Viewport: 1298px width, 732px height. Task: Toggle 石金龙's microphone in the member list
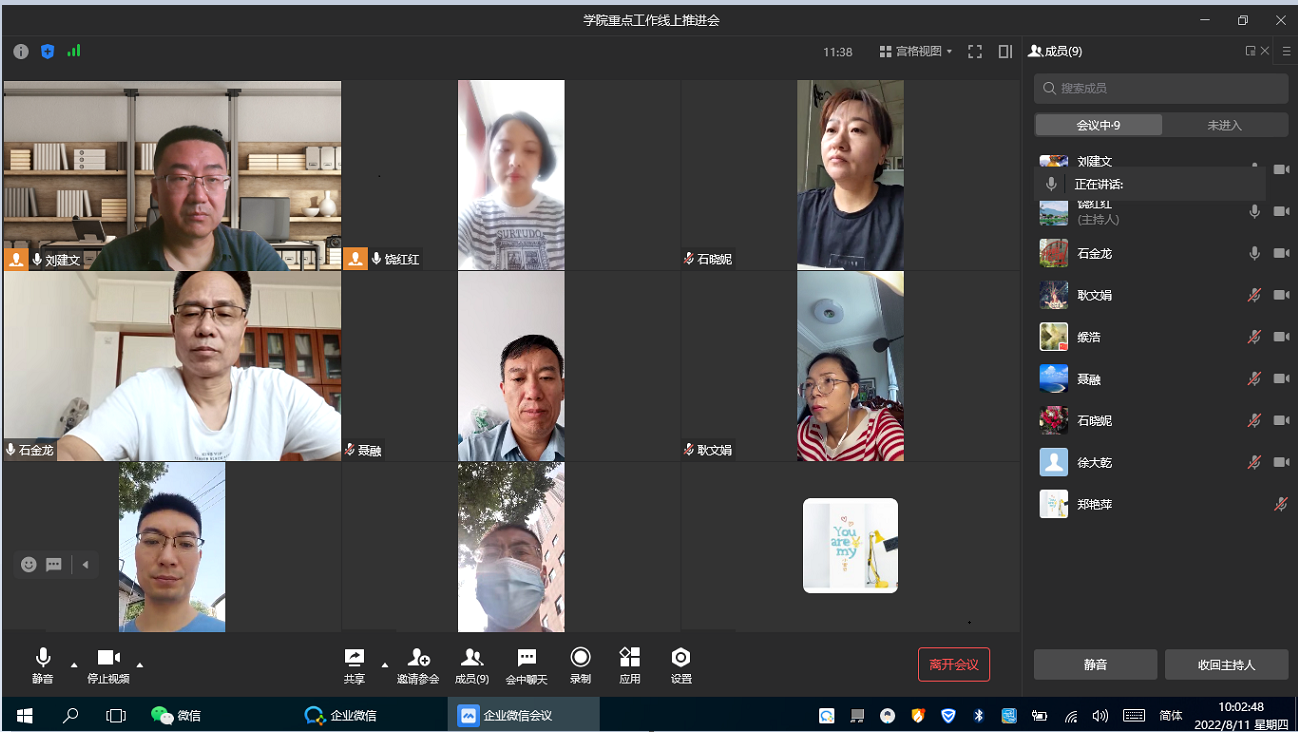[x=1254, y=254]
